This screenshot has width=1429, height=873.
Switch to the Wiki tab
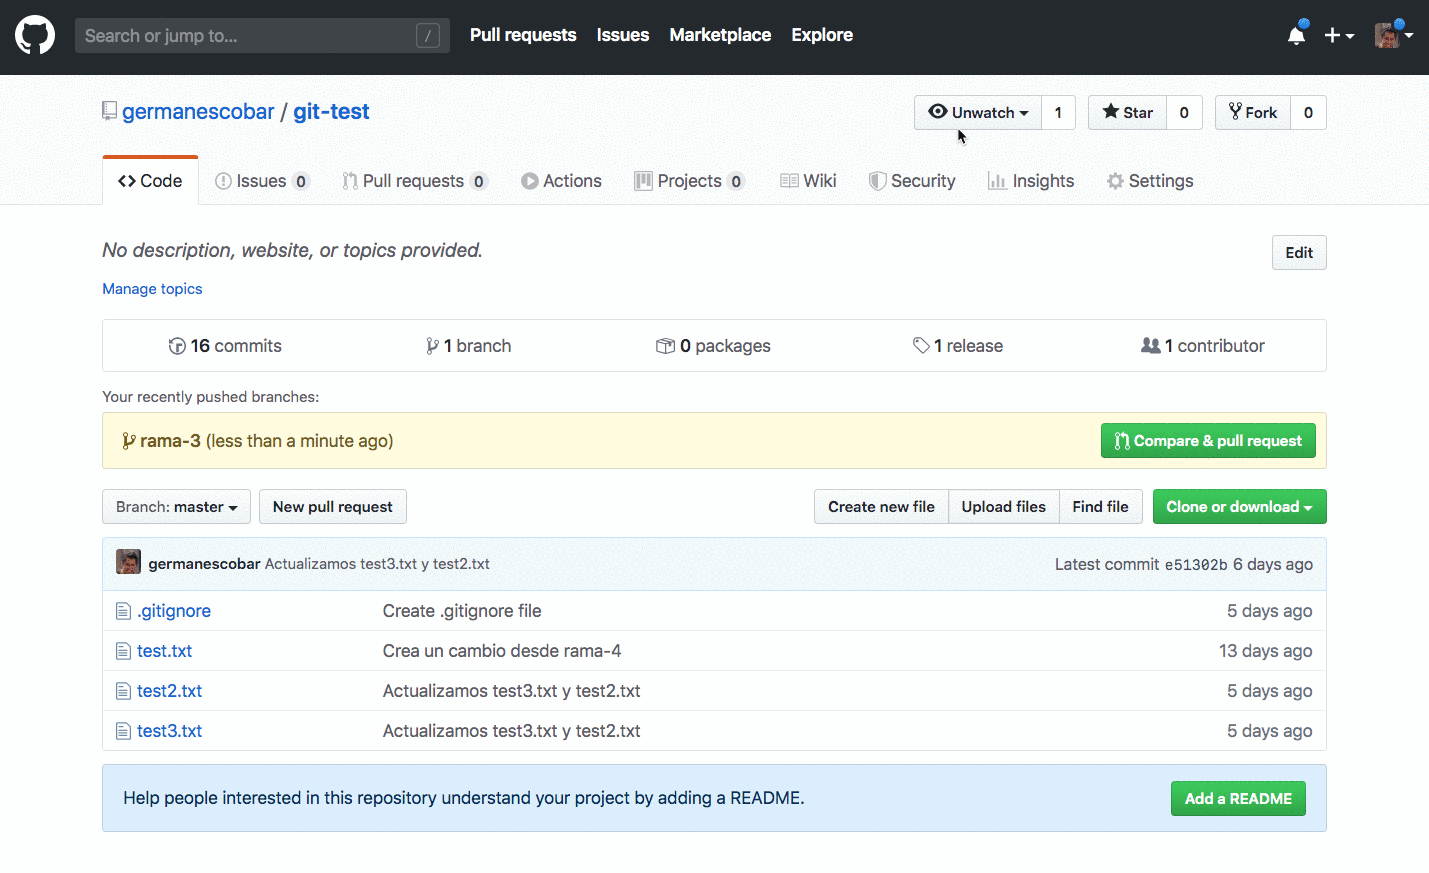pyautogui.click(x=808, y=181)
